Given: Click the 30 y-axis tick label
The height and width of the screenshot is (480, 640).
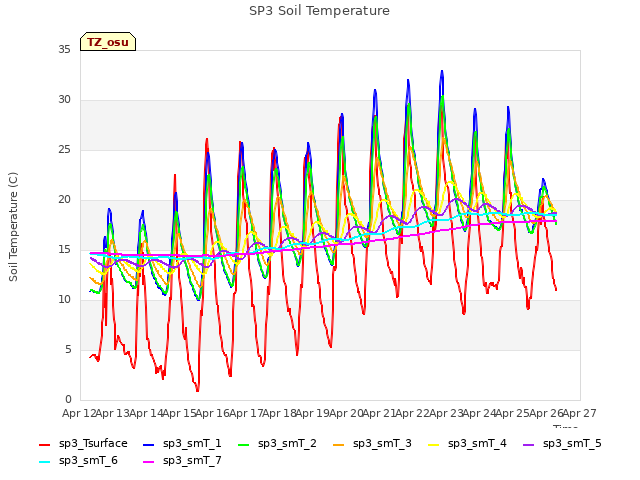Looking at the screenshot, I should point(64,100).
